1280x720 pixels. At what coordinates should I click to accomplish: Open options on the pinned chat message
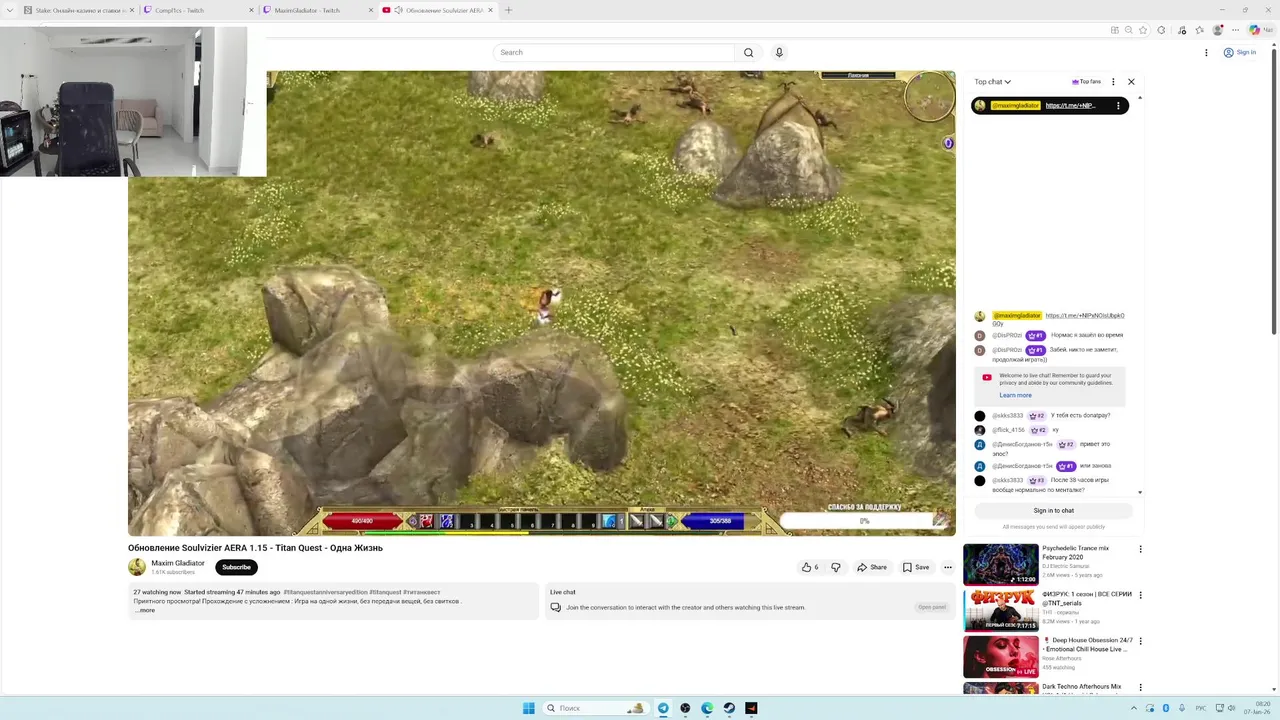click(1118, 105)
